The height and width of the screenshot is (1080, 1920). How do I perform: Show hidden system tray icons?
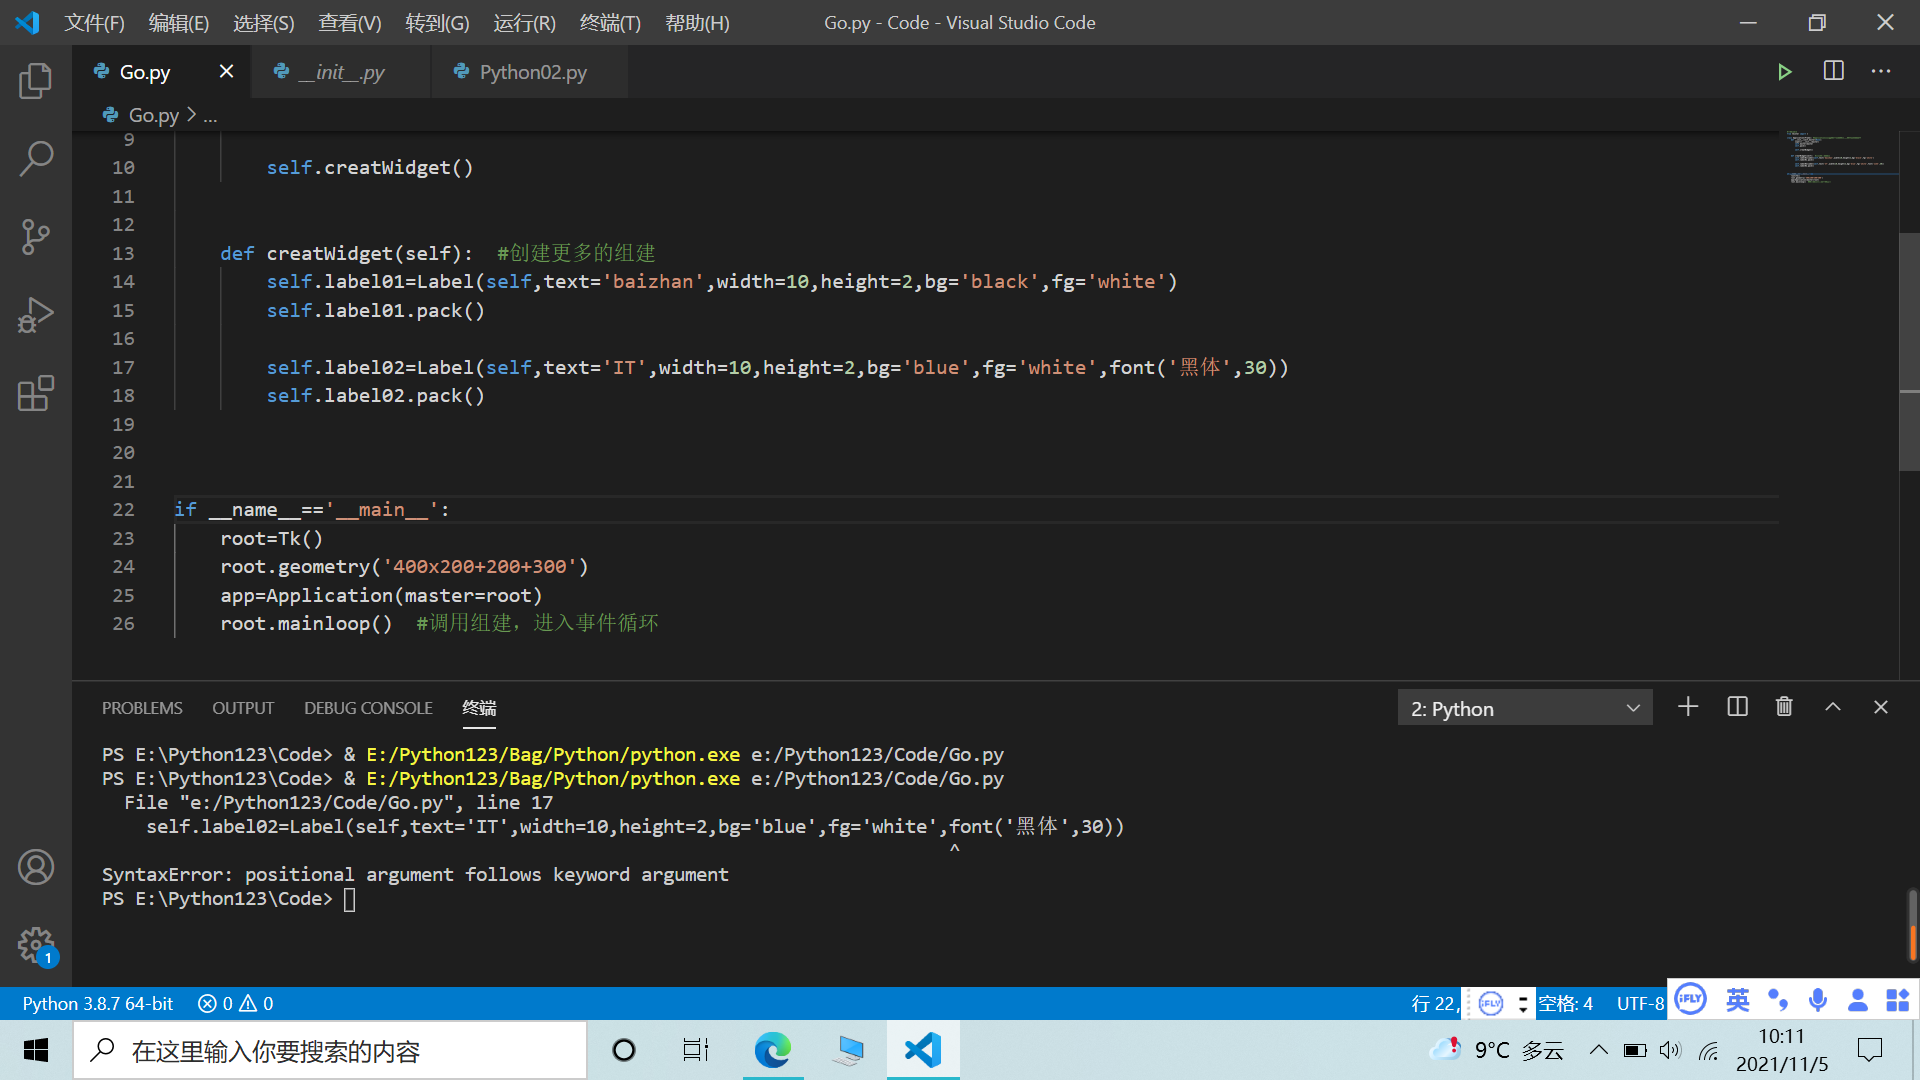[x=1598, y=1050]
